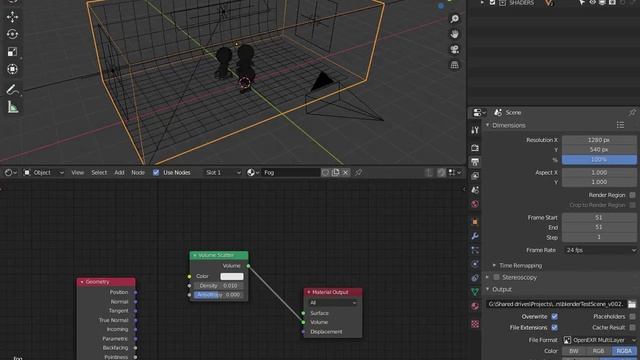
Task: Open the properties editor type dropdown
Action: tap(479, 112)
